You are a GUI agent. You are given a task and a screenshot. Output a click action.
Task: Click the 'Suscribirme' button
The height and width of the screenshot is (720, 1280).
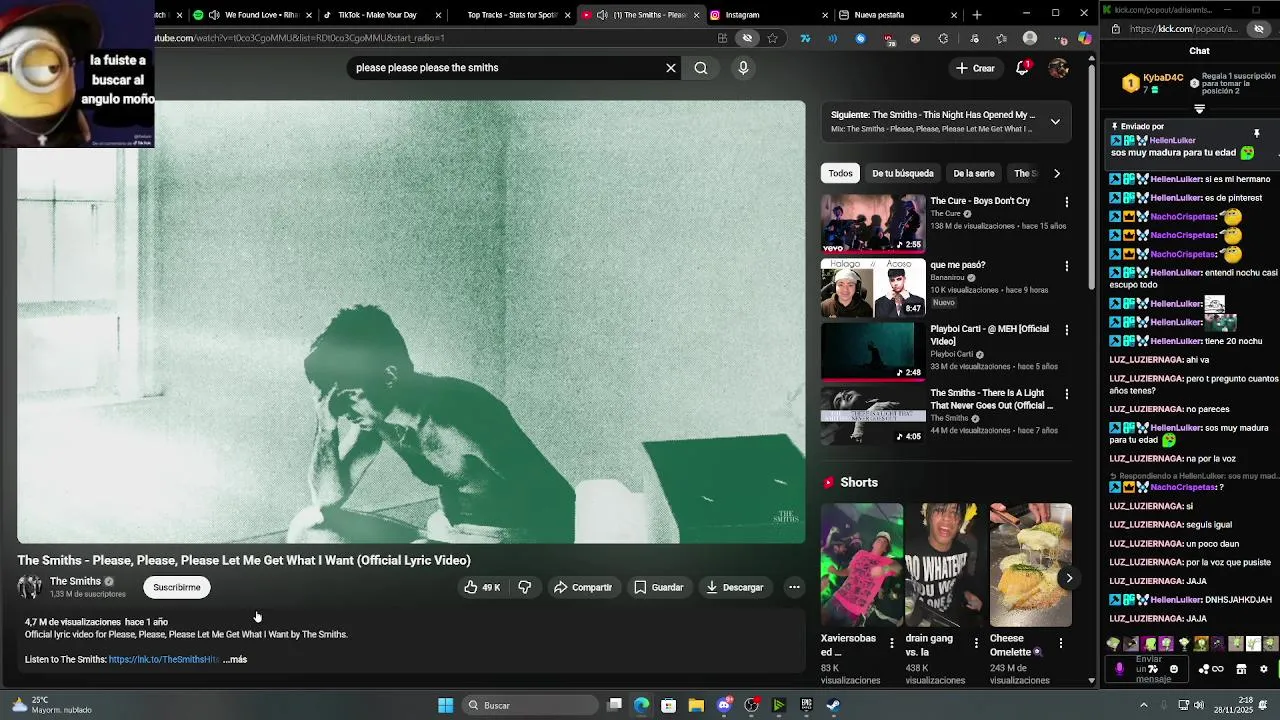[177, 587]
